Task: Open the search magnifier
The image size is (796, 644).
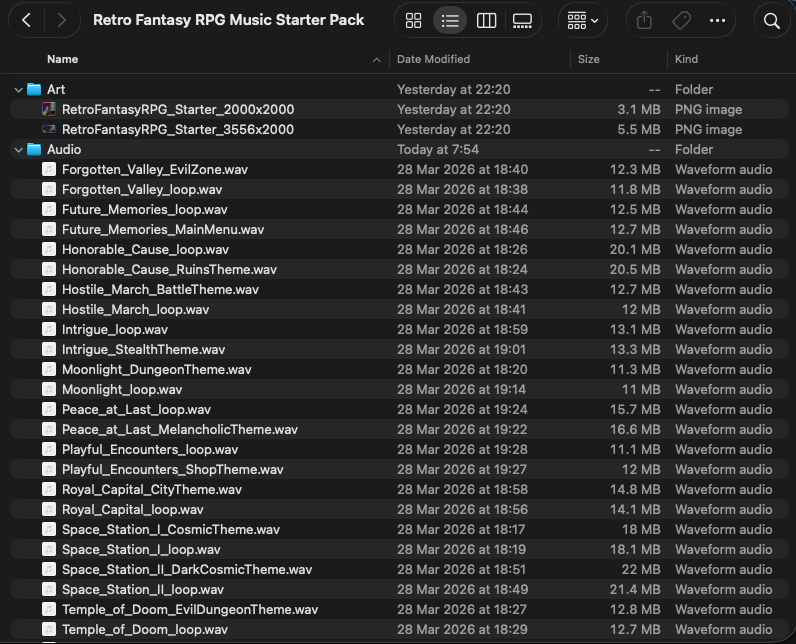Action: (771, 20)
